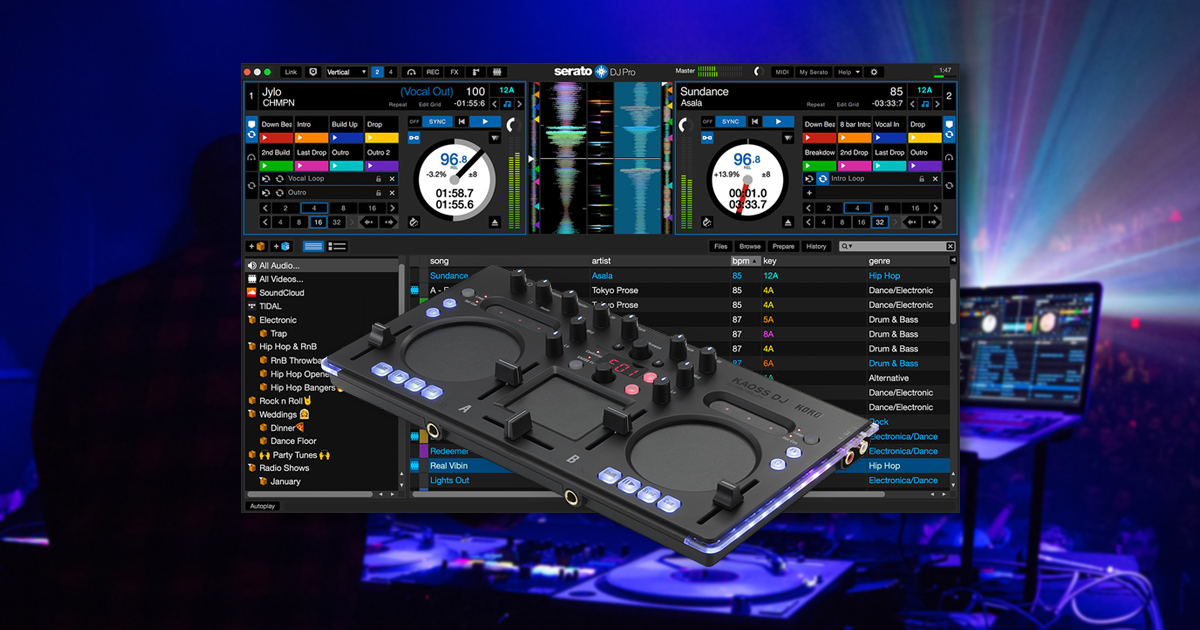Beat jump forward on deck 1

(388, 222)
